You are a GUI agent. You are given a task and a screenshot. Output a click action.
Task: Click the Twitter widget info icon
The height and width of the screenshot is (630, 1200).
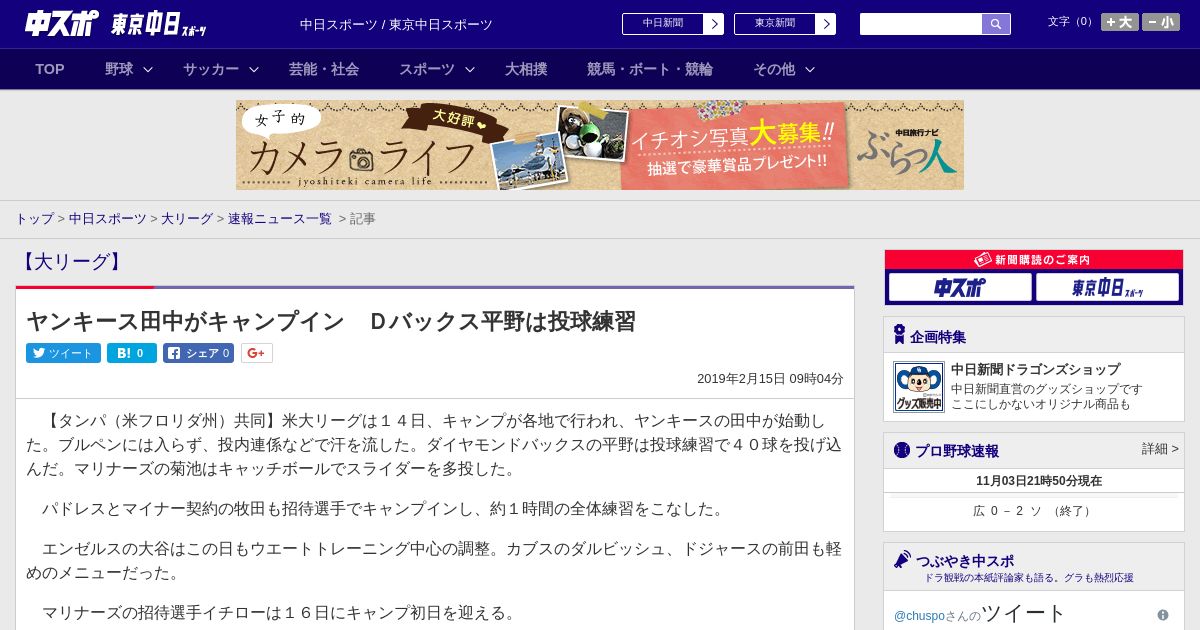(1163, 615)
